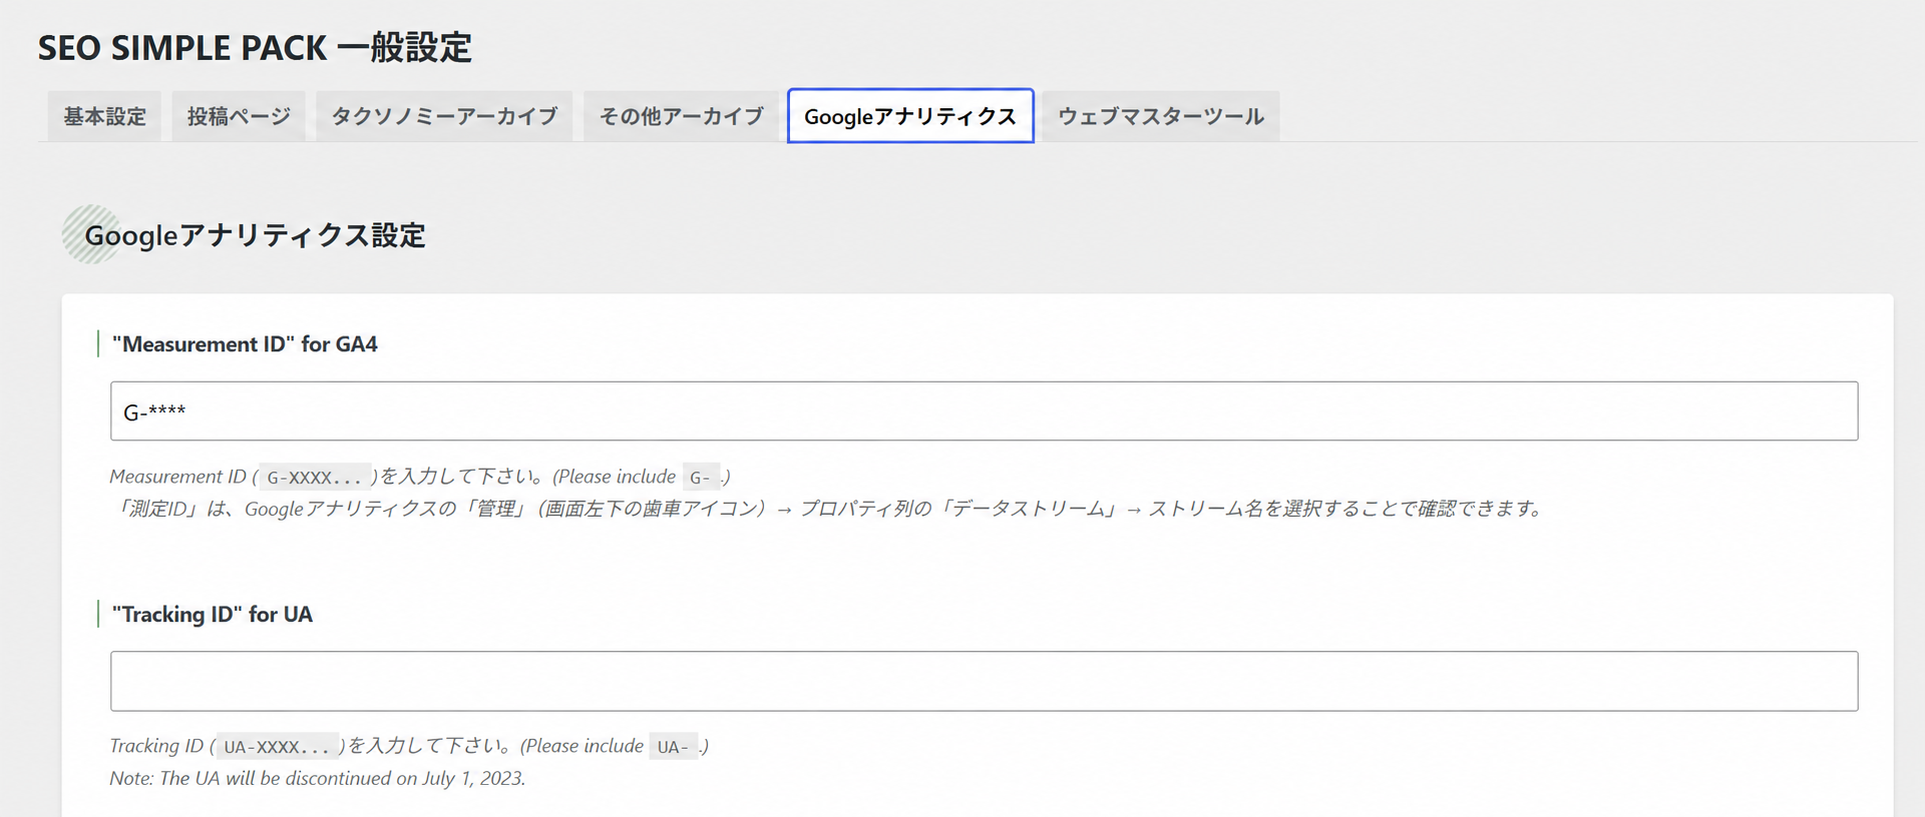The width and height of the screenshot is (1925, 817).
Task: Click the UA discontinued July 1, 2023 note
Action: 317,778
